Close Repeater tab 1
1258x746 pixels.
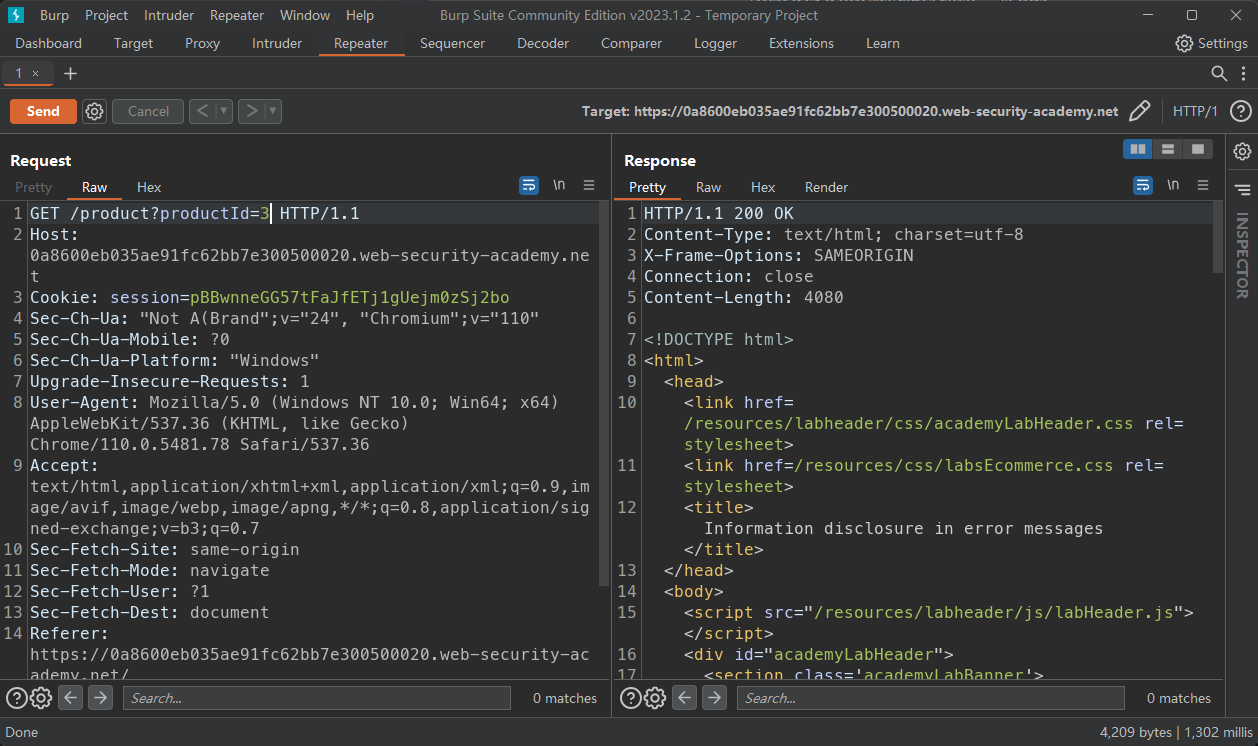36,73
